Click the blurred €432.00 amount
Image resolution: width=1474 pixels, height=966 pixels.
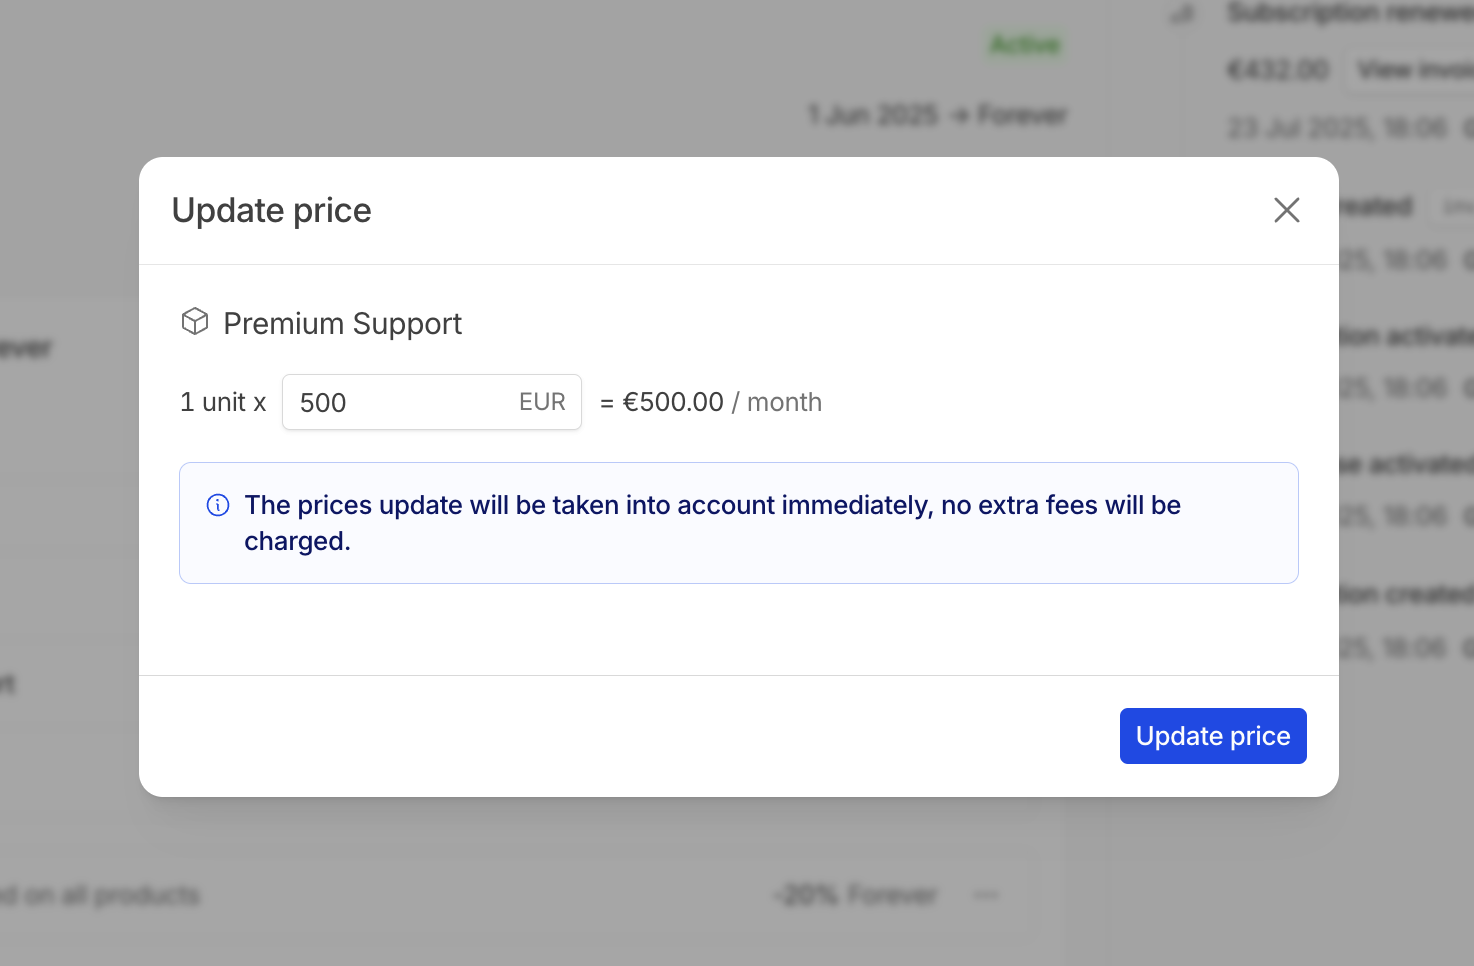point(1278,70)
